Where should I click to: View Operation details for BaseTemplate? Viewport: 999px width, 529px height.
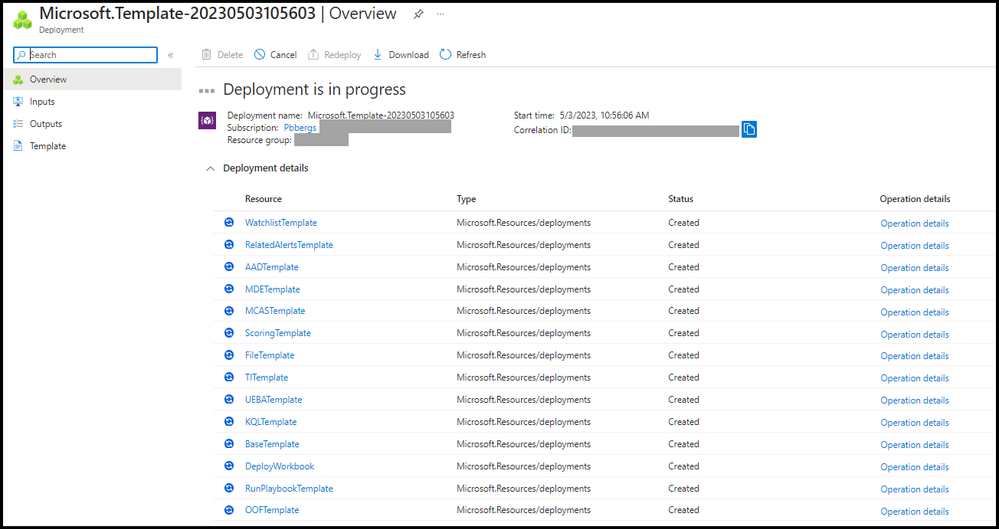[914, 445]
